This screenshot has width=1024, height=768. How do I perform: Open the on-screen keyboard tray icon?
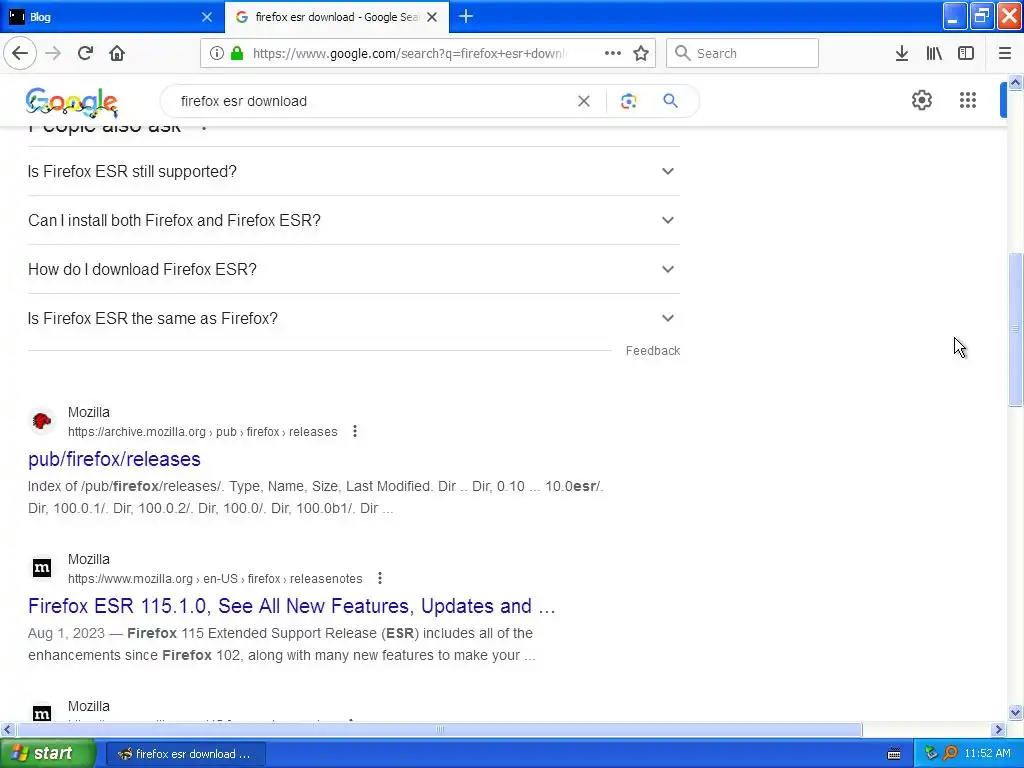pyautogui.click(x=894, y=754)
